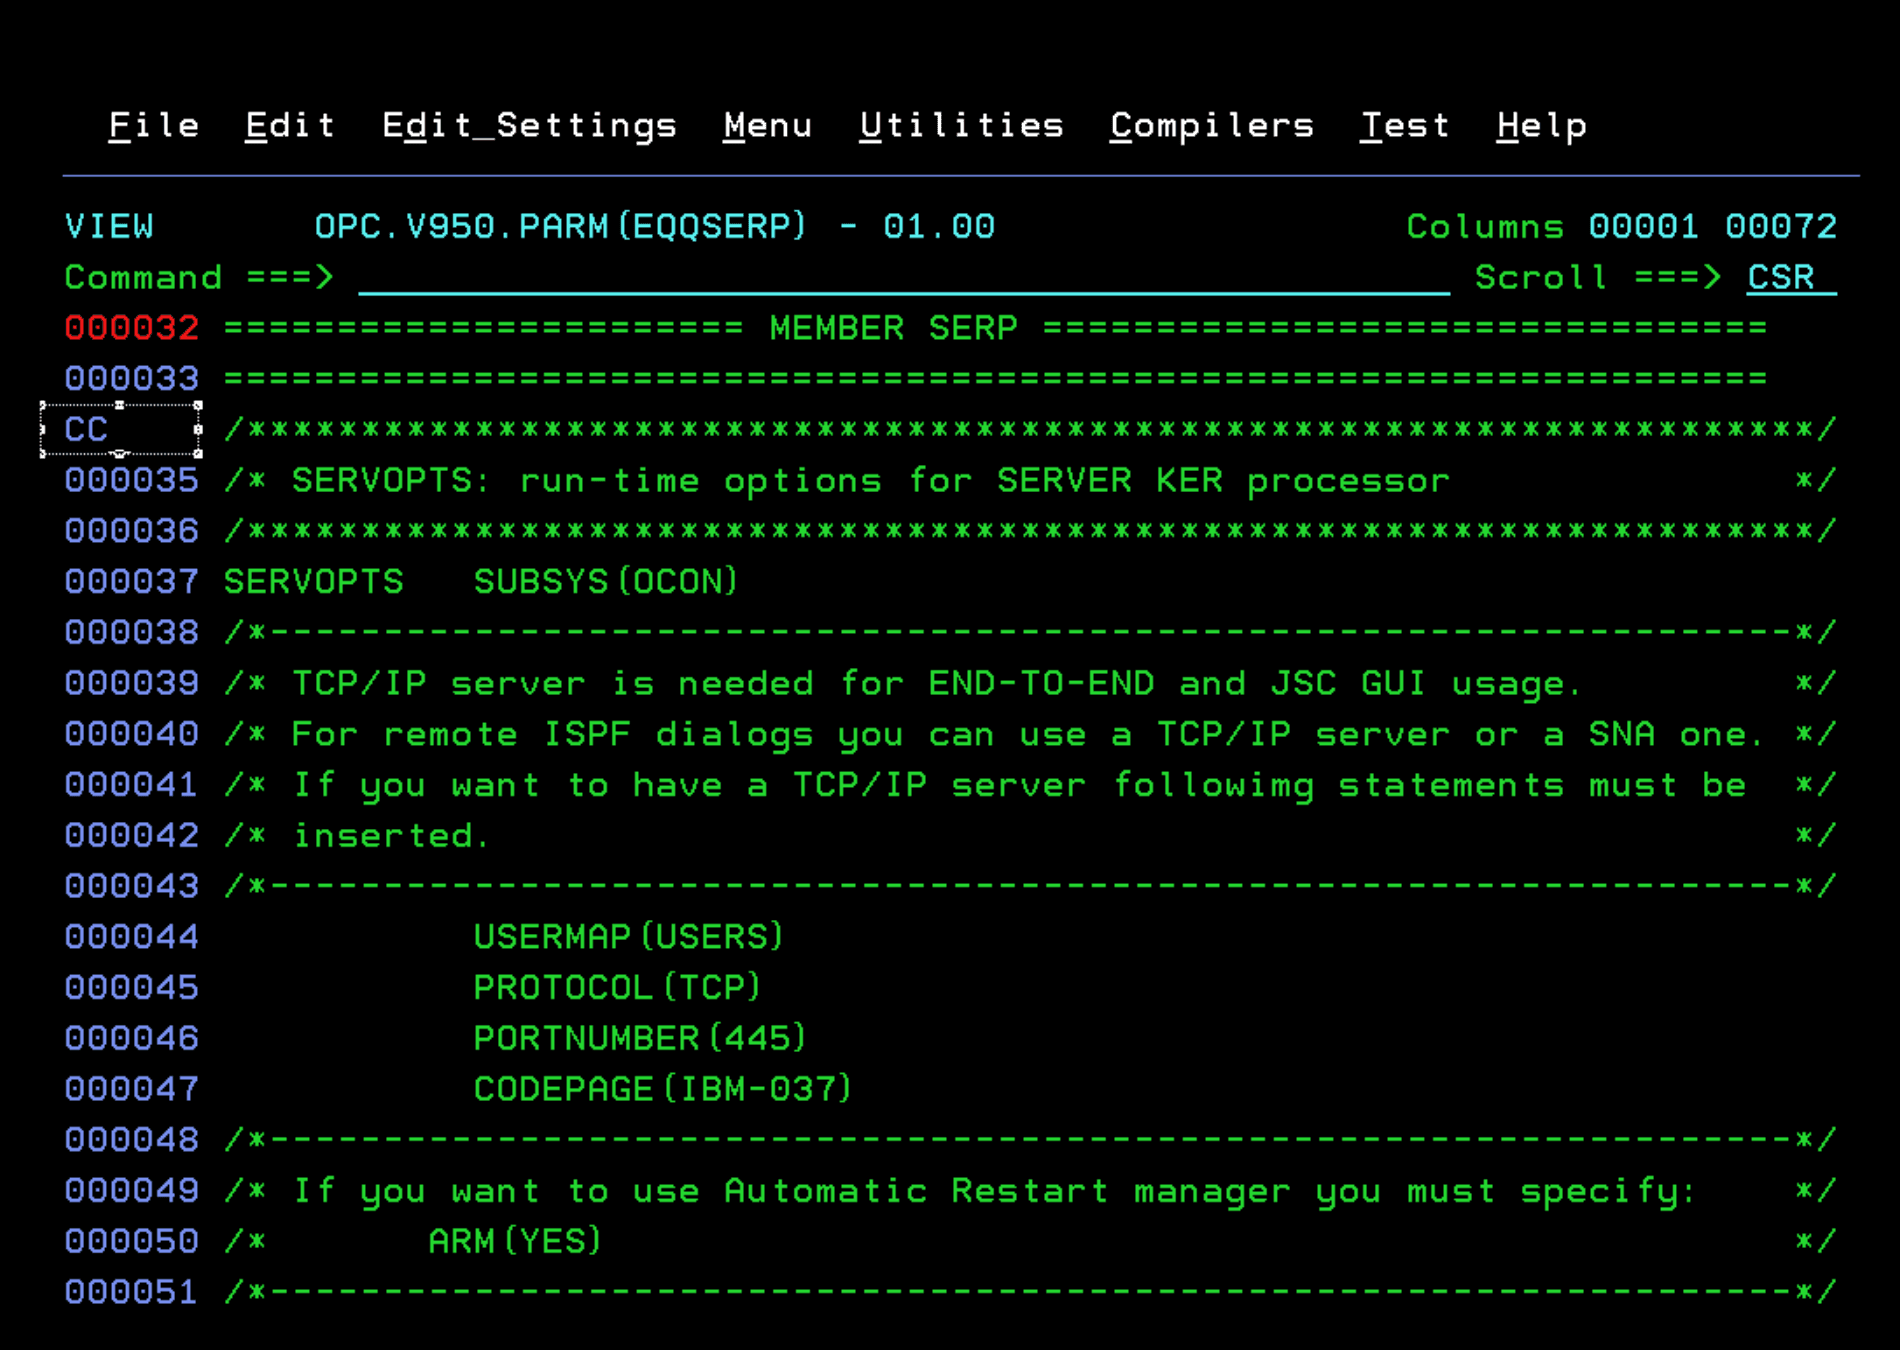Select line number 000049
1900x1350 pixels.
pos(132,1191)
